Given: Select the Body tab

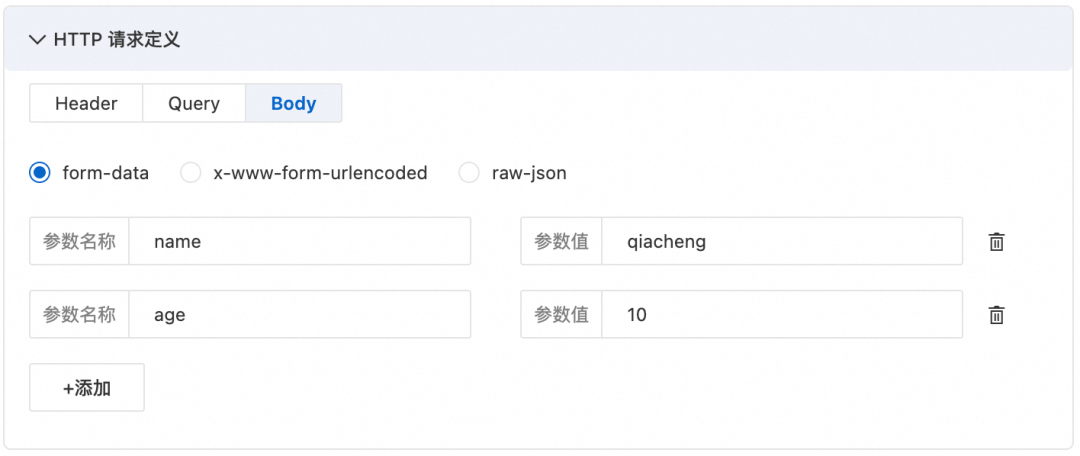Looking at the screenshot, I should click(x=293, y=103).
